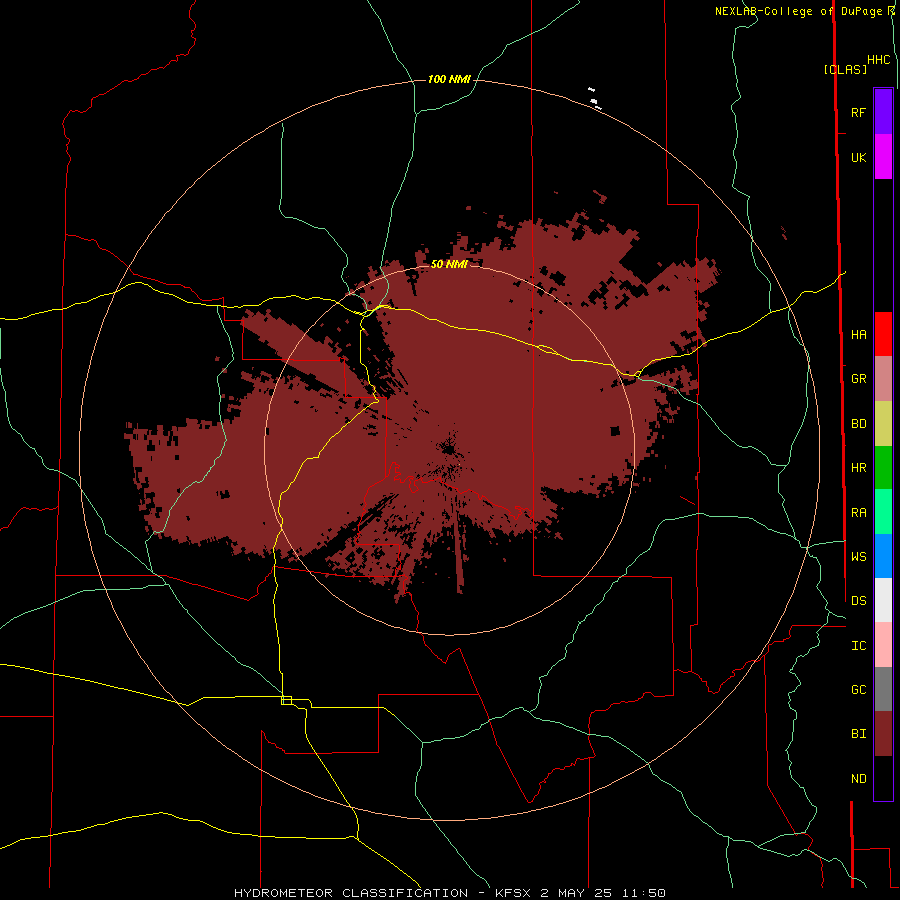Screen dimensions: 900x900
Task: Click the ND legend label
Action: tap(858, 779)
